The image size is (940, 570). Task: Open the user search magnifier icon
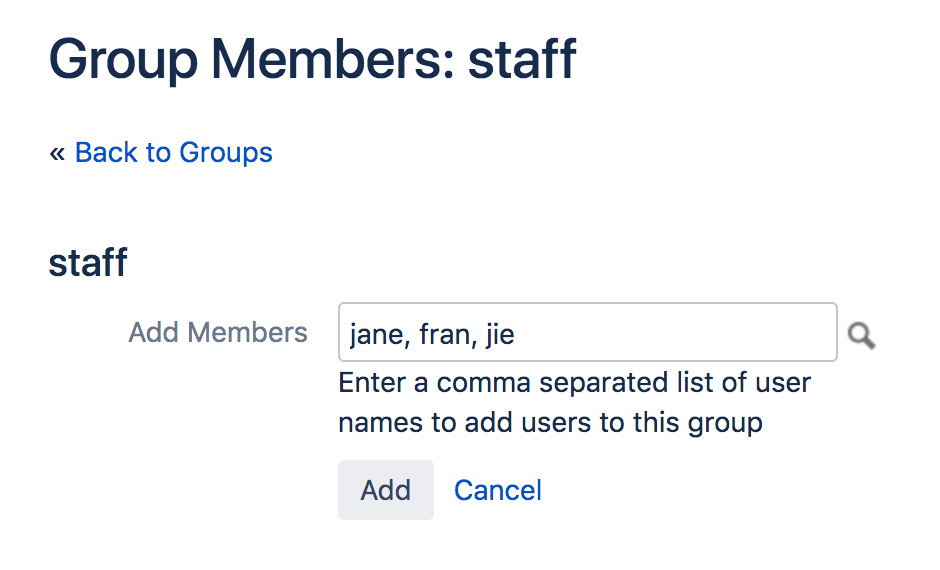coord(861,335)
